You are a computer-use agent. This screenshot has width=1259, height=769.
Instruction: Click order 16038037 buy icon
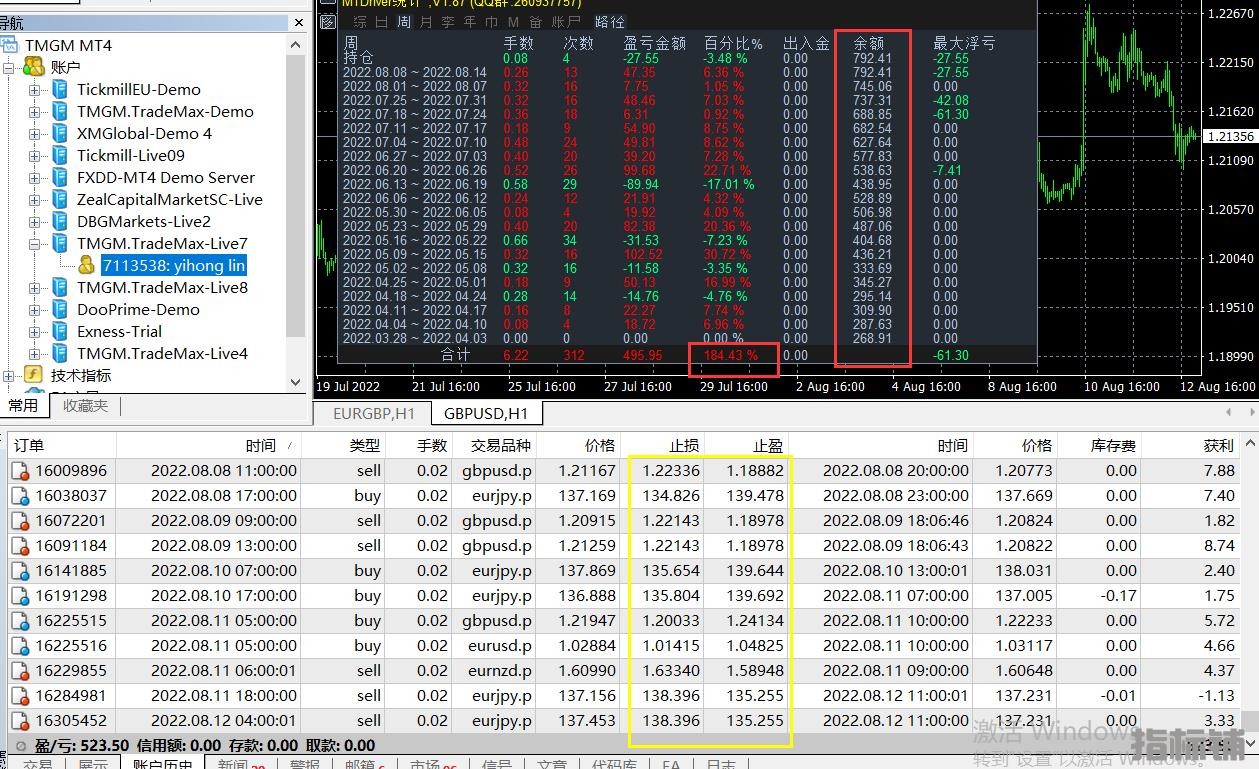click(20, 496)
